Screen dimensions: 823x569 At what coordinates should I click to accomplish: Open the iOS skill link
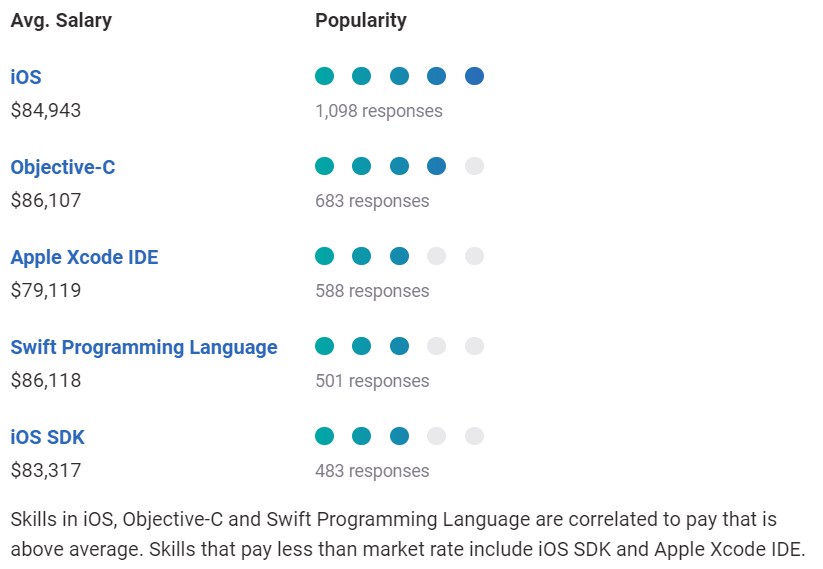26,77
